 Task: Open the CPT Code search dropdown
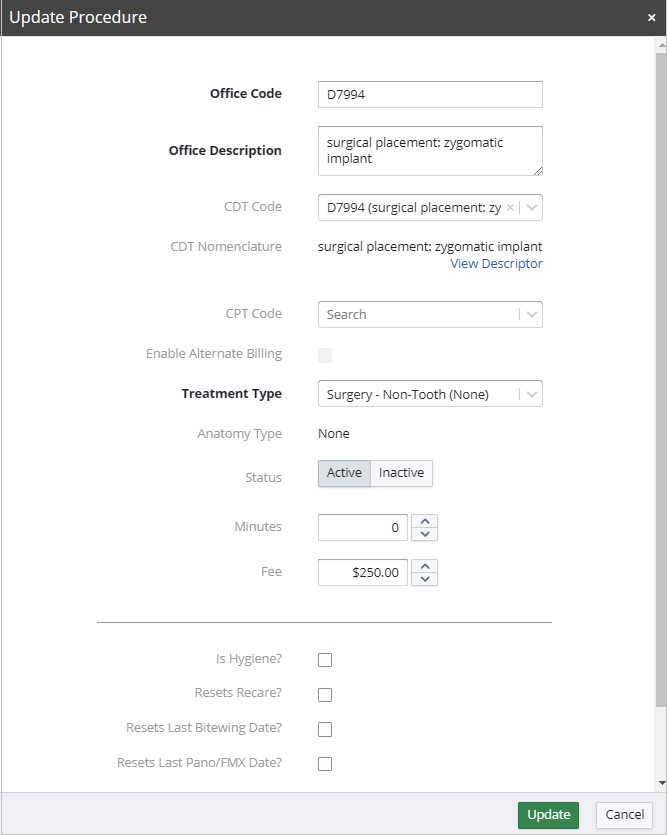[x=532, y=314]
